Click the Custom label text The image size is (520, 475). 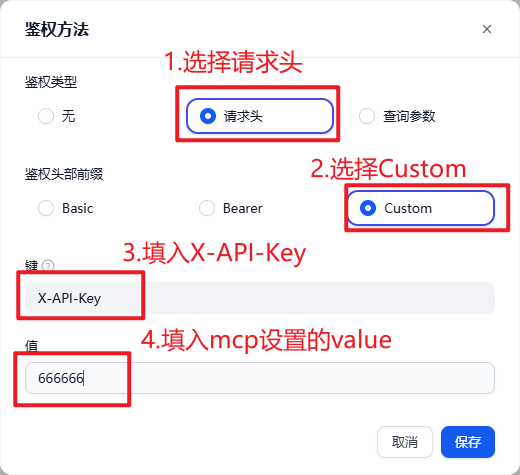(408, 208)
